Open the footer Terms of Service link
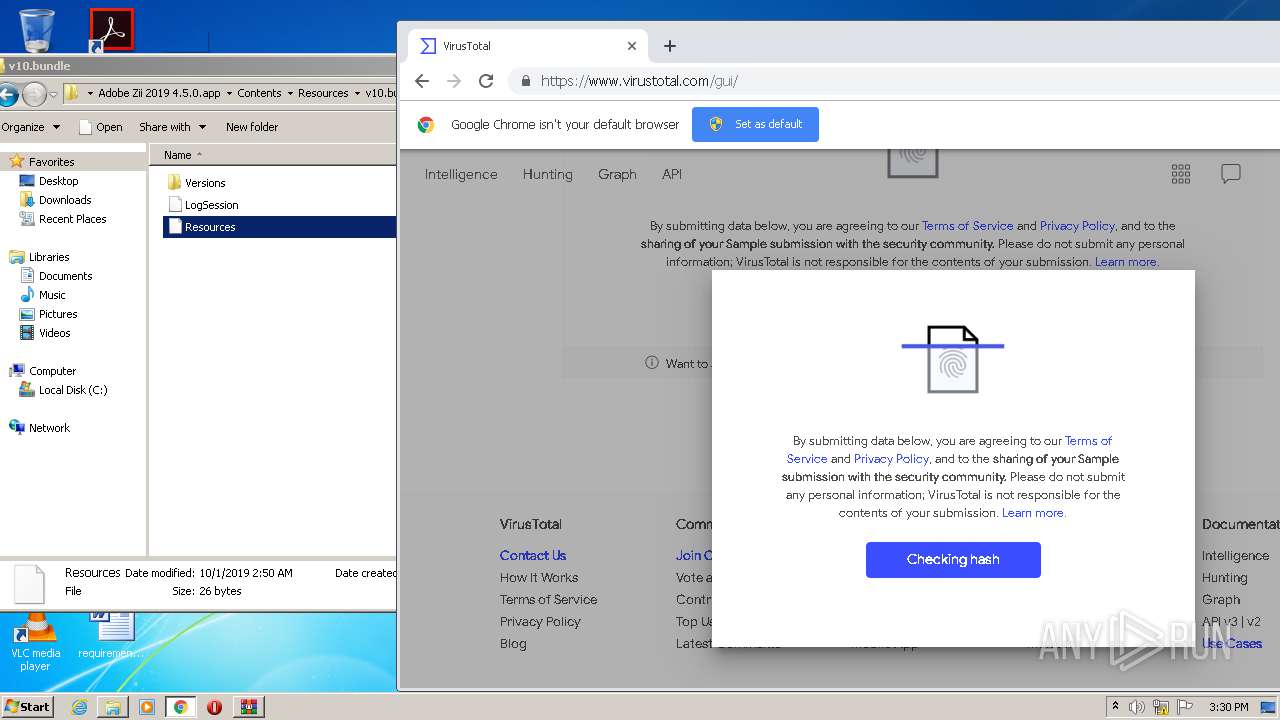This screenshot has height=720, width=1280. coord(548,599)
